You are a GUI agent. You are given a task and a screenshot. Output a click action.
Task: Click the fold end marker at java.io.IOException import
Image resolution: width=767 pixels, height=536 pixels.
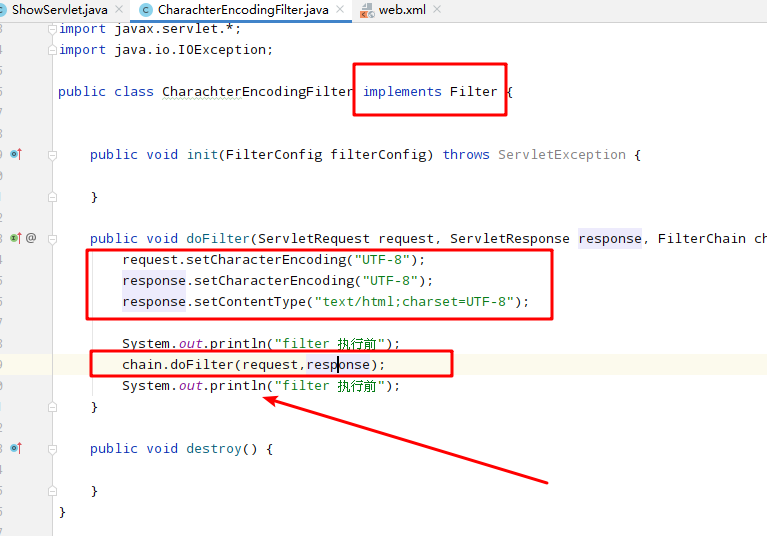coord(52,50)
